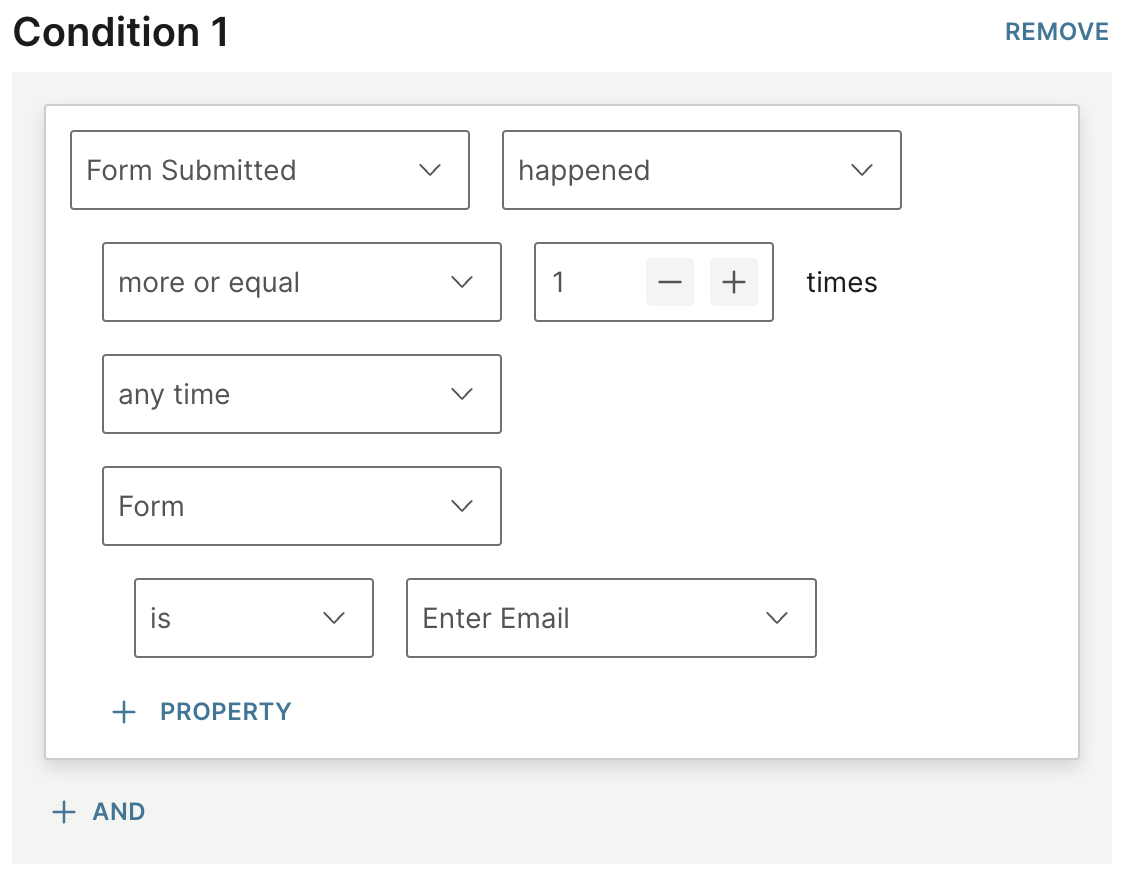Click the chevron arrow on any time
Viewport: 1124px width, 880px height.
pos(462,394)
